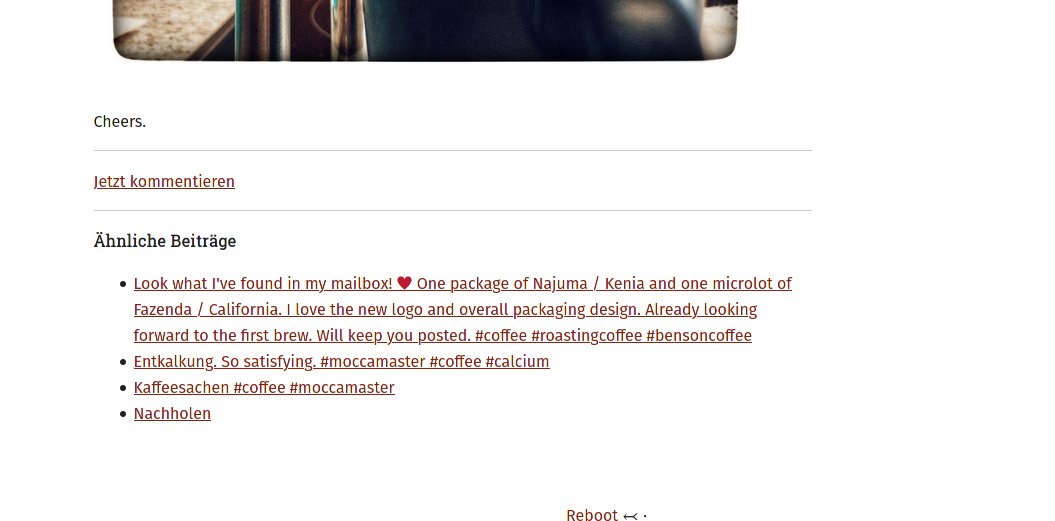Click the #roastingcoffee hashtag text

586,336
